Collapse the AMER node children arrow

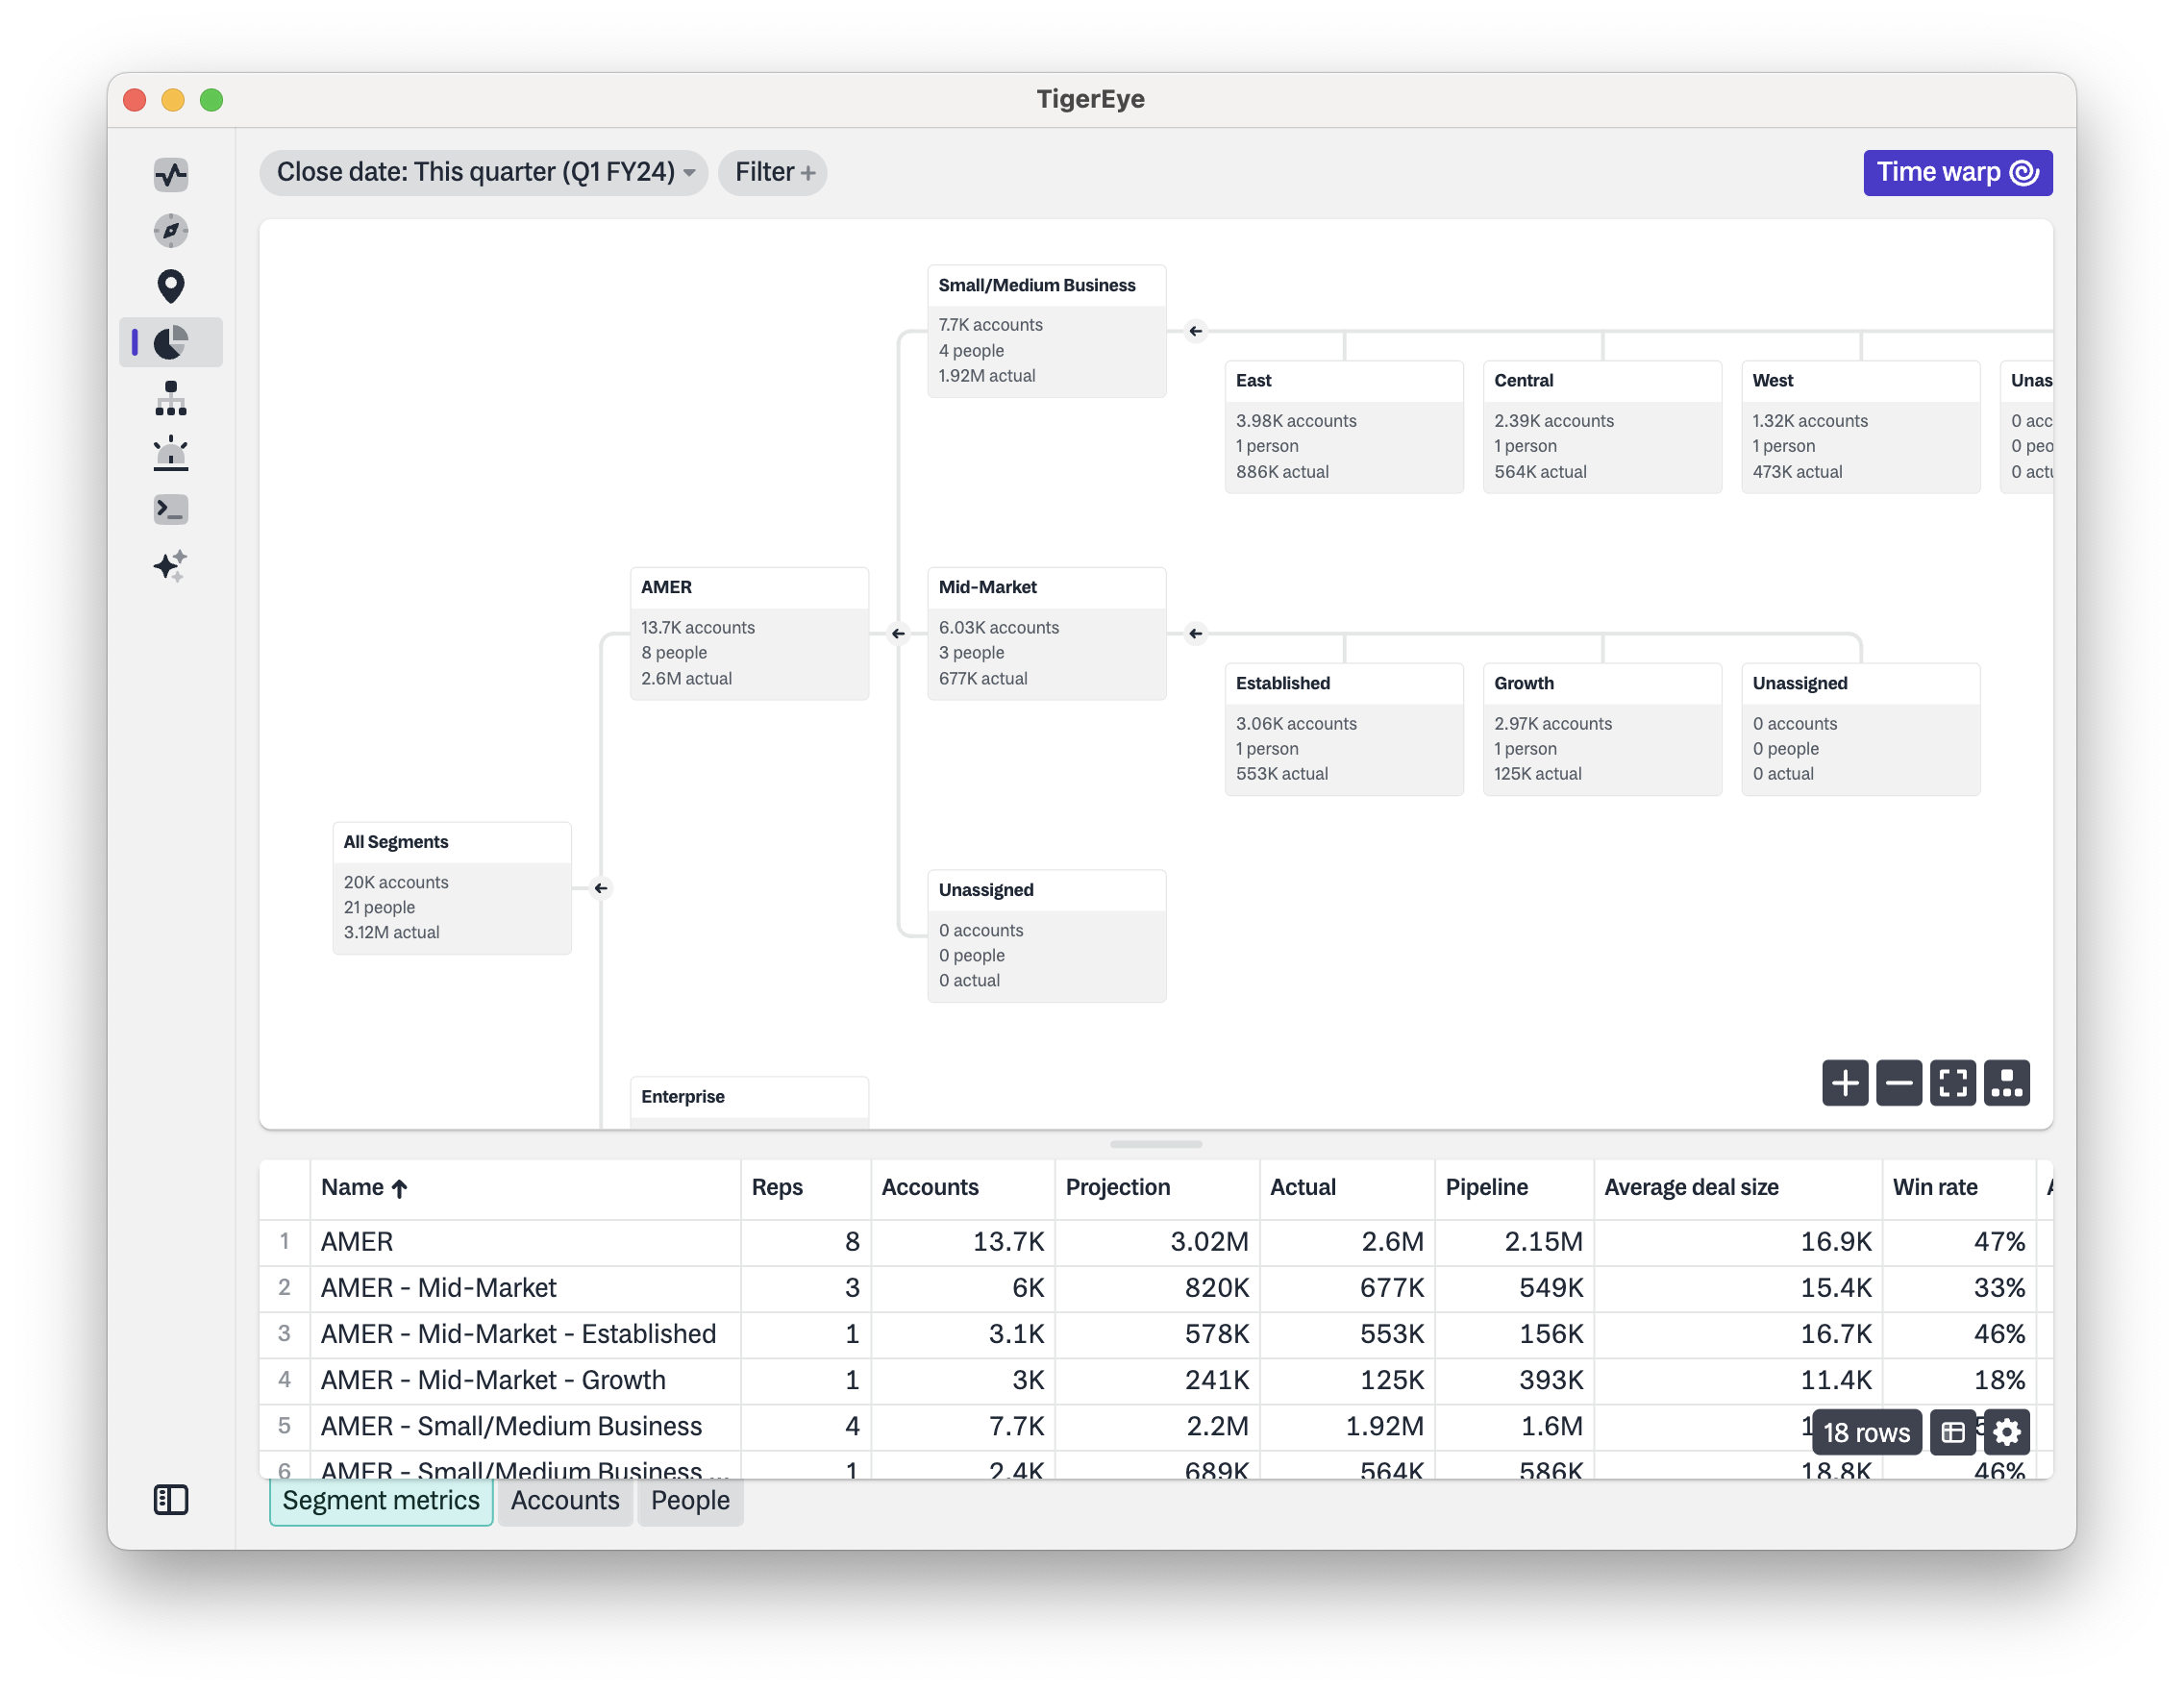898,633
